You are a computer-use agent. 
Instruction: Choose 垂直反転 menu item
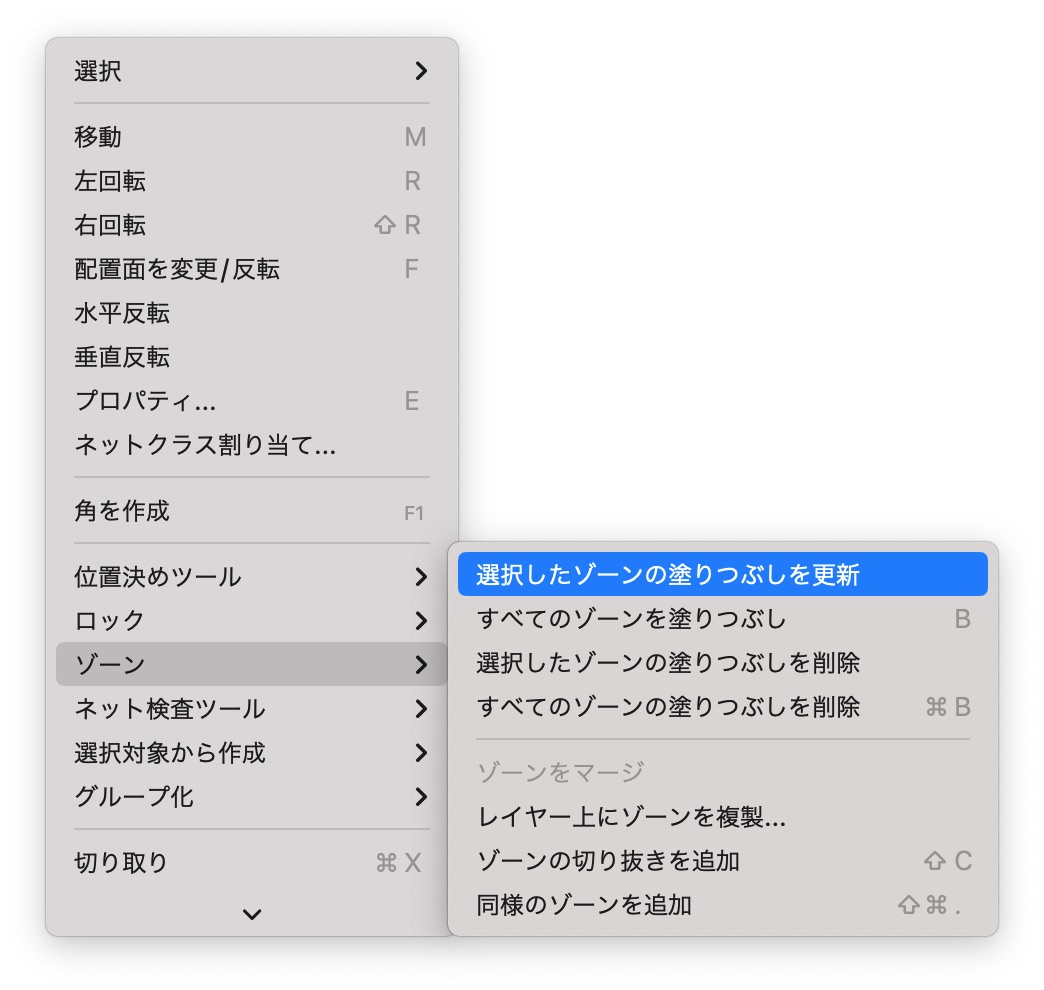[251, 357]
